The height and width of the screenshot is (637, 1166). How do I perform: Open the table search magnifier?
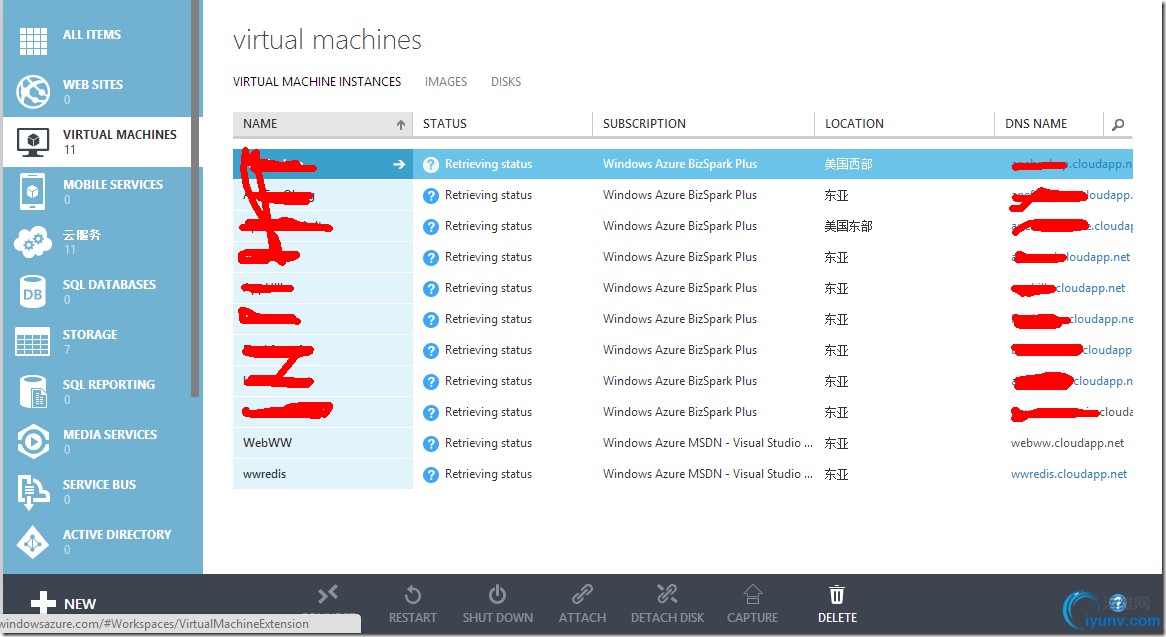click(1118, 124)
